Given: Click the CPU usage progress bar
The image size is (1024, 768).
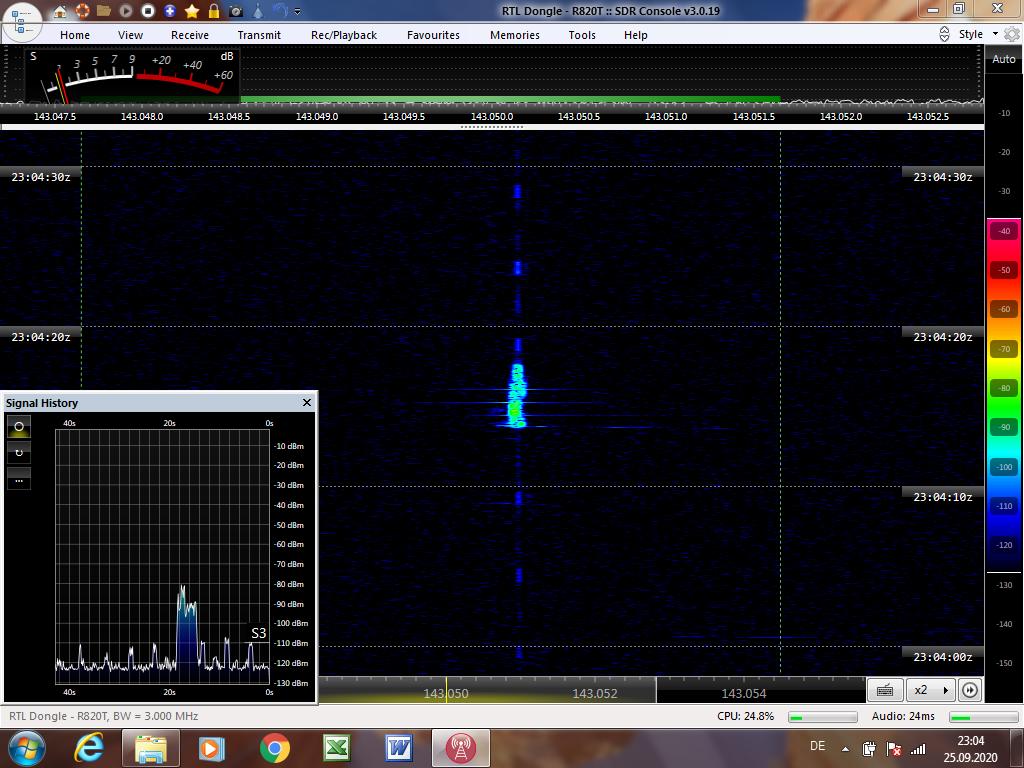Looking at the screenshot, I should (822, 716).
